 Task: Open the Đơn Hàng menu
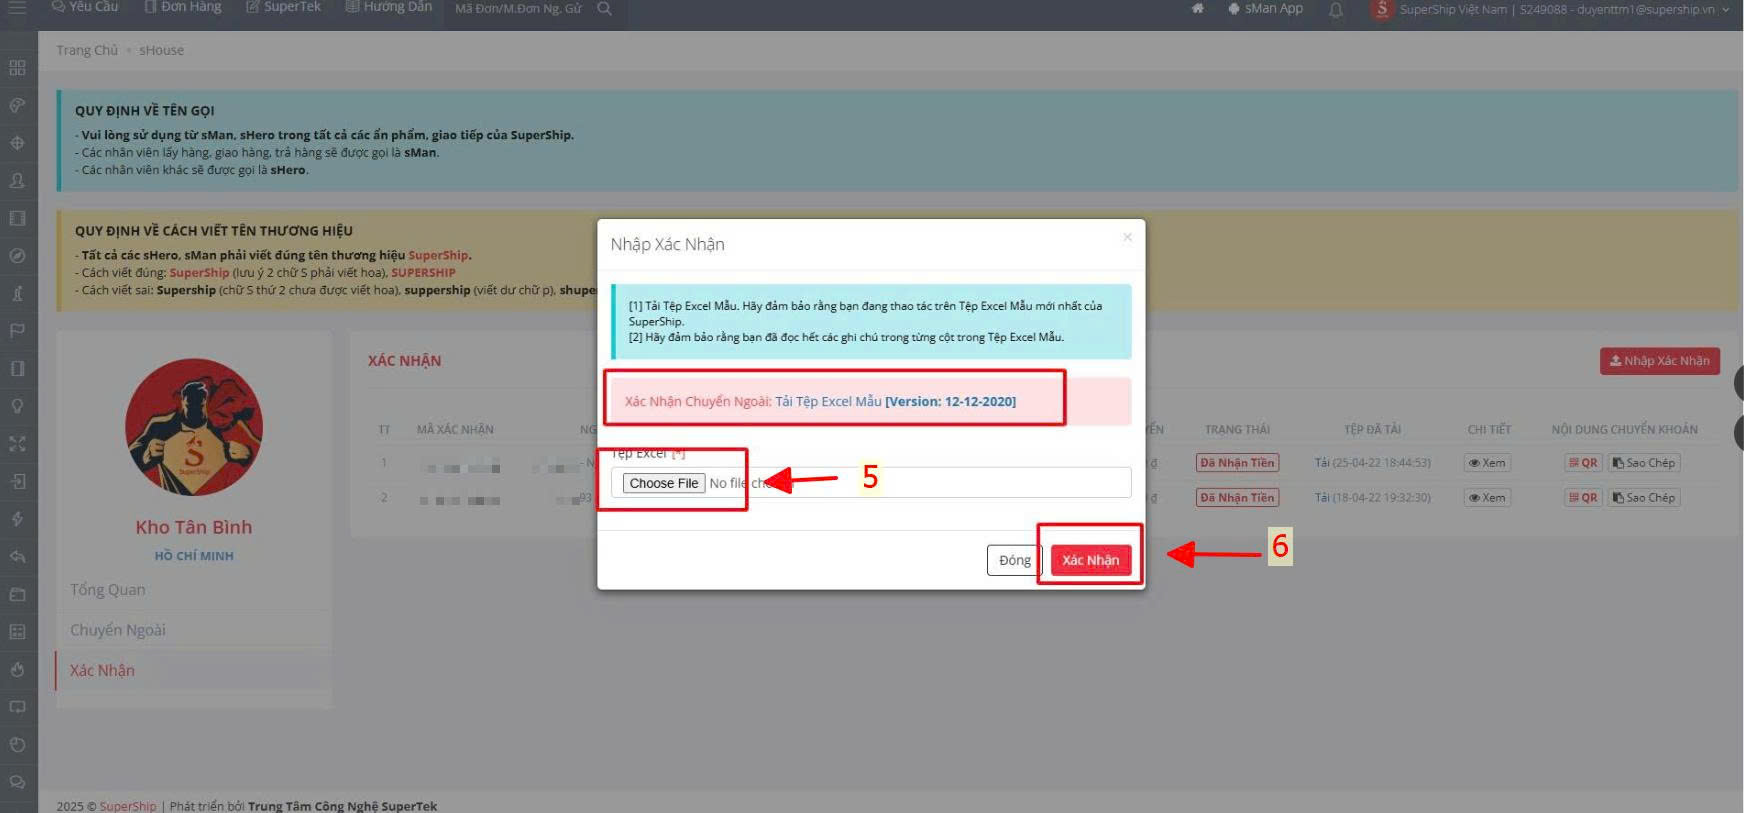(183, 7)
